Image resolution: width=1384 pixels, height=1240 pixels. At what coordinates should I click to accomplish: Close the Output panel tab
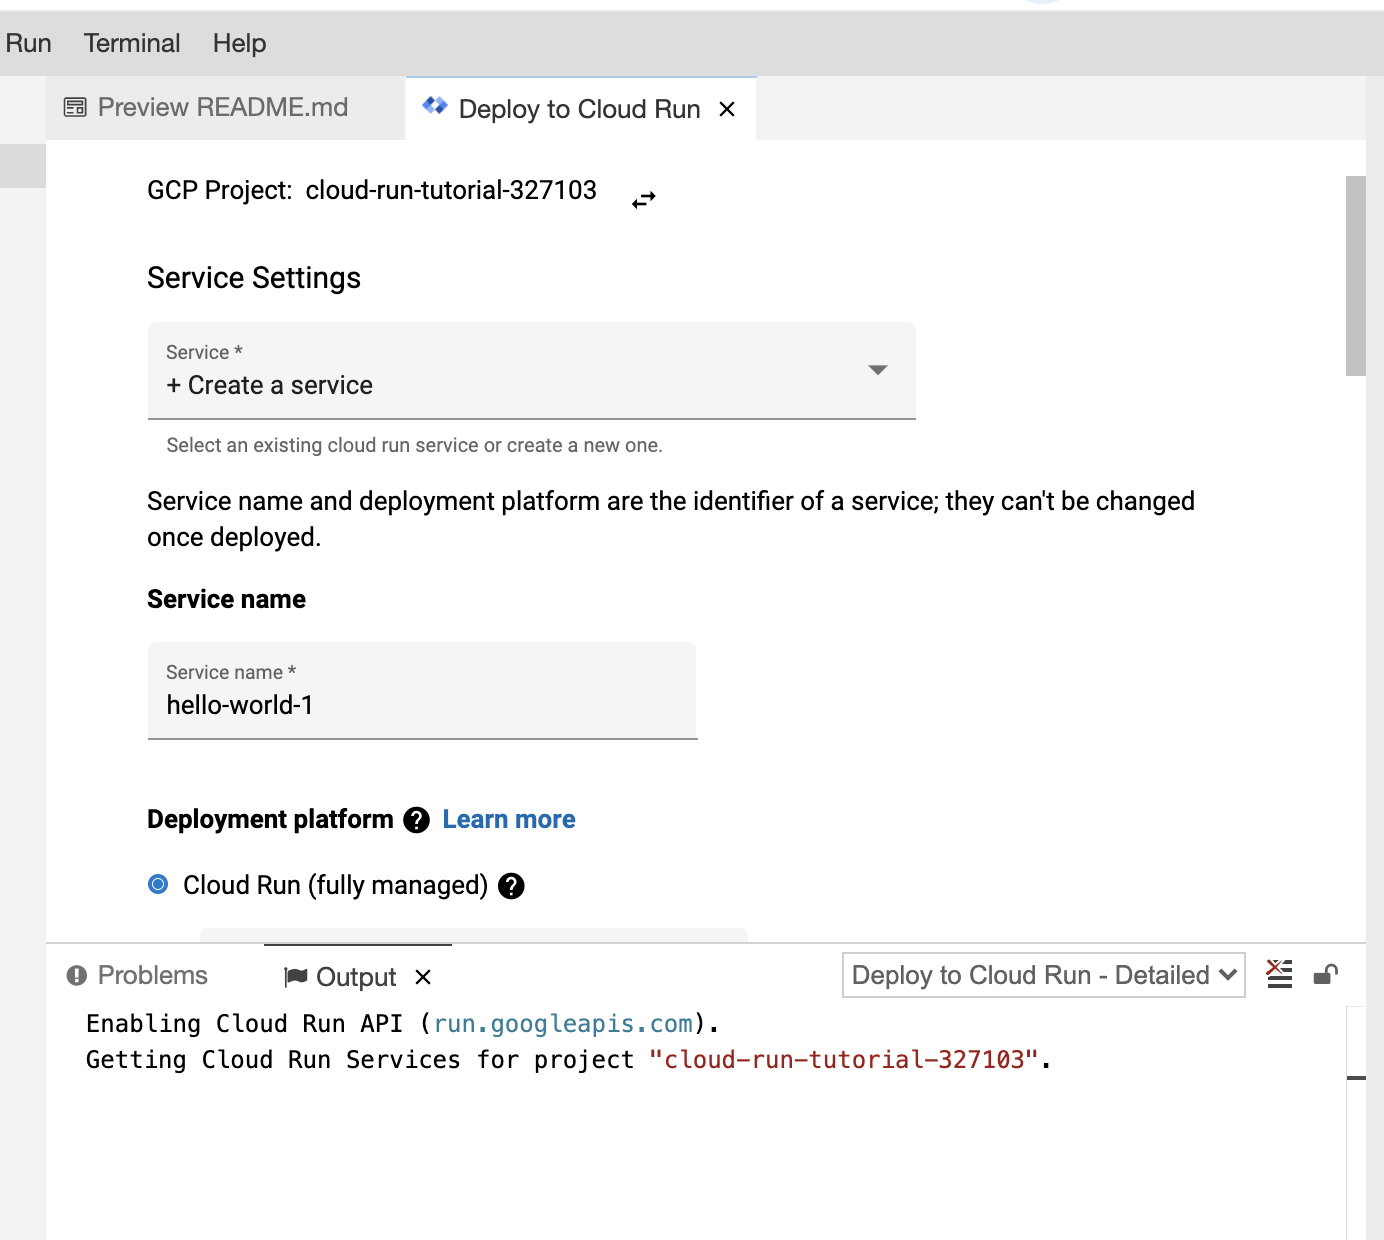tap(423, 977)
